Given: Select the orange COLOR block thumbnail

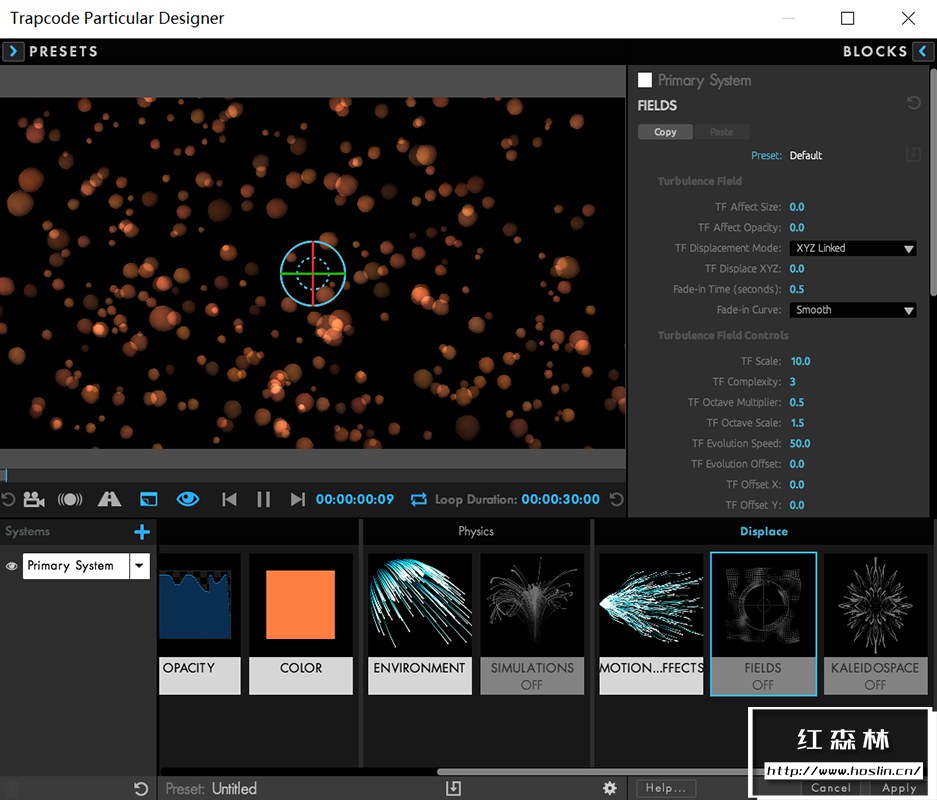Looking at the screenshot, I should point(300,603).
